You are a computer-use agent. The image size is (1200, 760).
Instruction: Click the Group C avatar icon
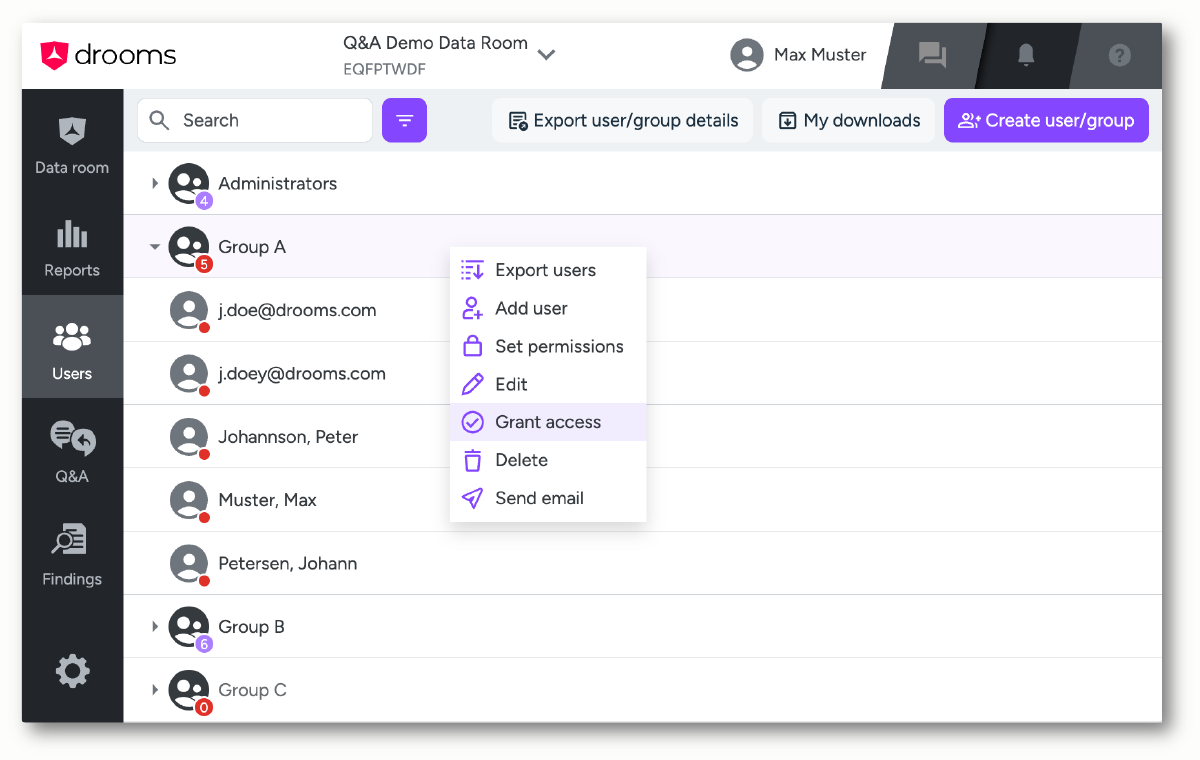click(x=189, y=690)
